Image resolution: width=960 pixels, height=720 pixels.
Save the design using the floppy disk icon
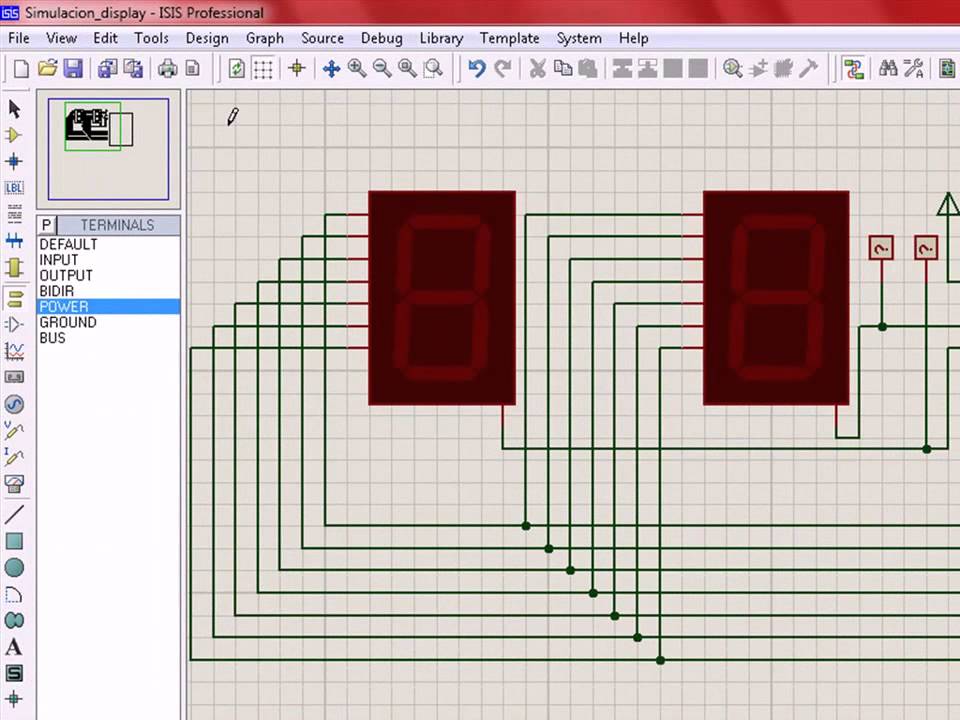tap(73, 68)
